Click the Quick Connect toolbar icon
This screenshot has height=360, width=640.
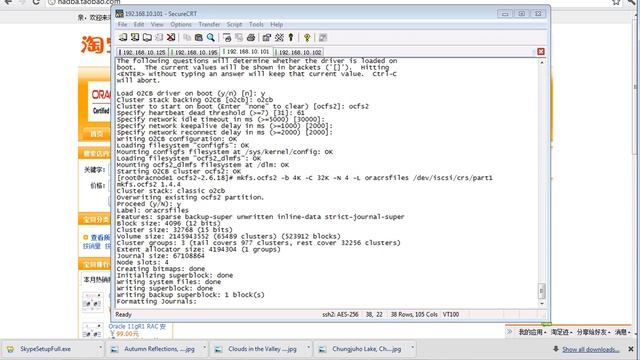click(135, 38)
